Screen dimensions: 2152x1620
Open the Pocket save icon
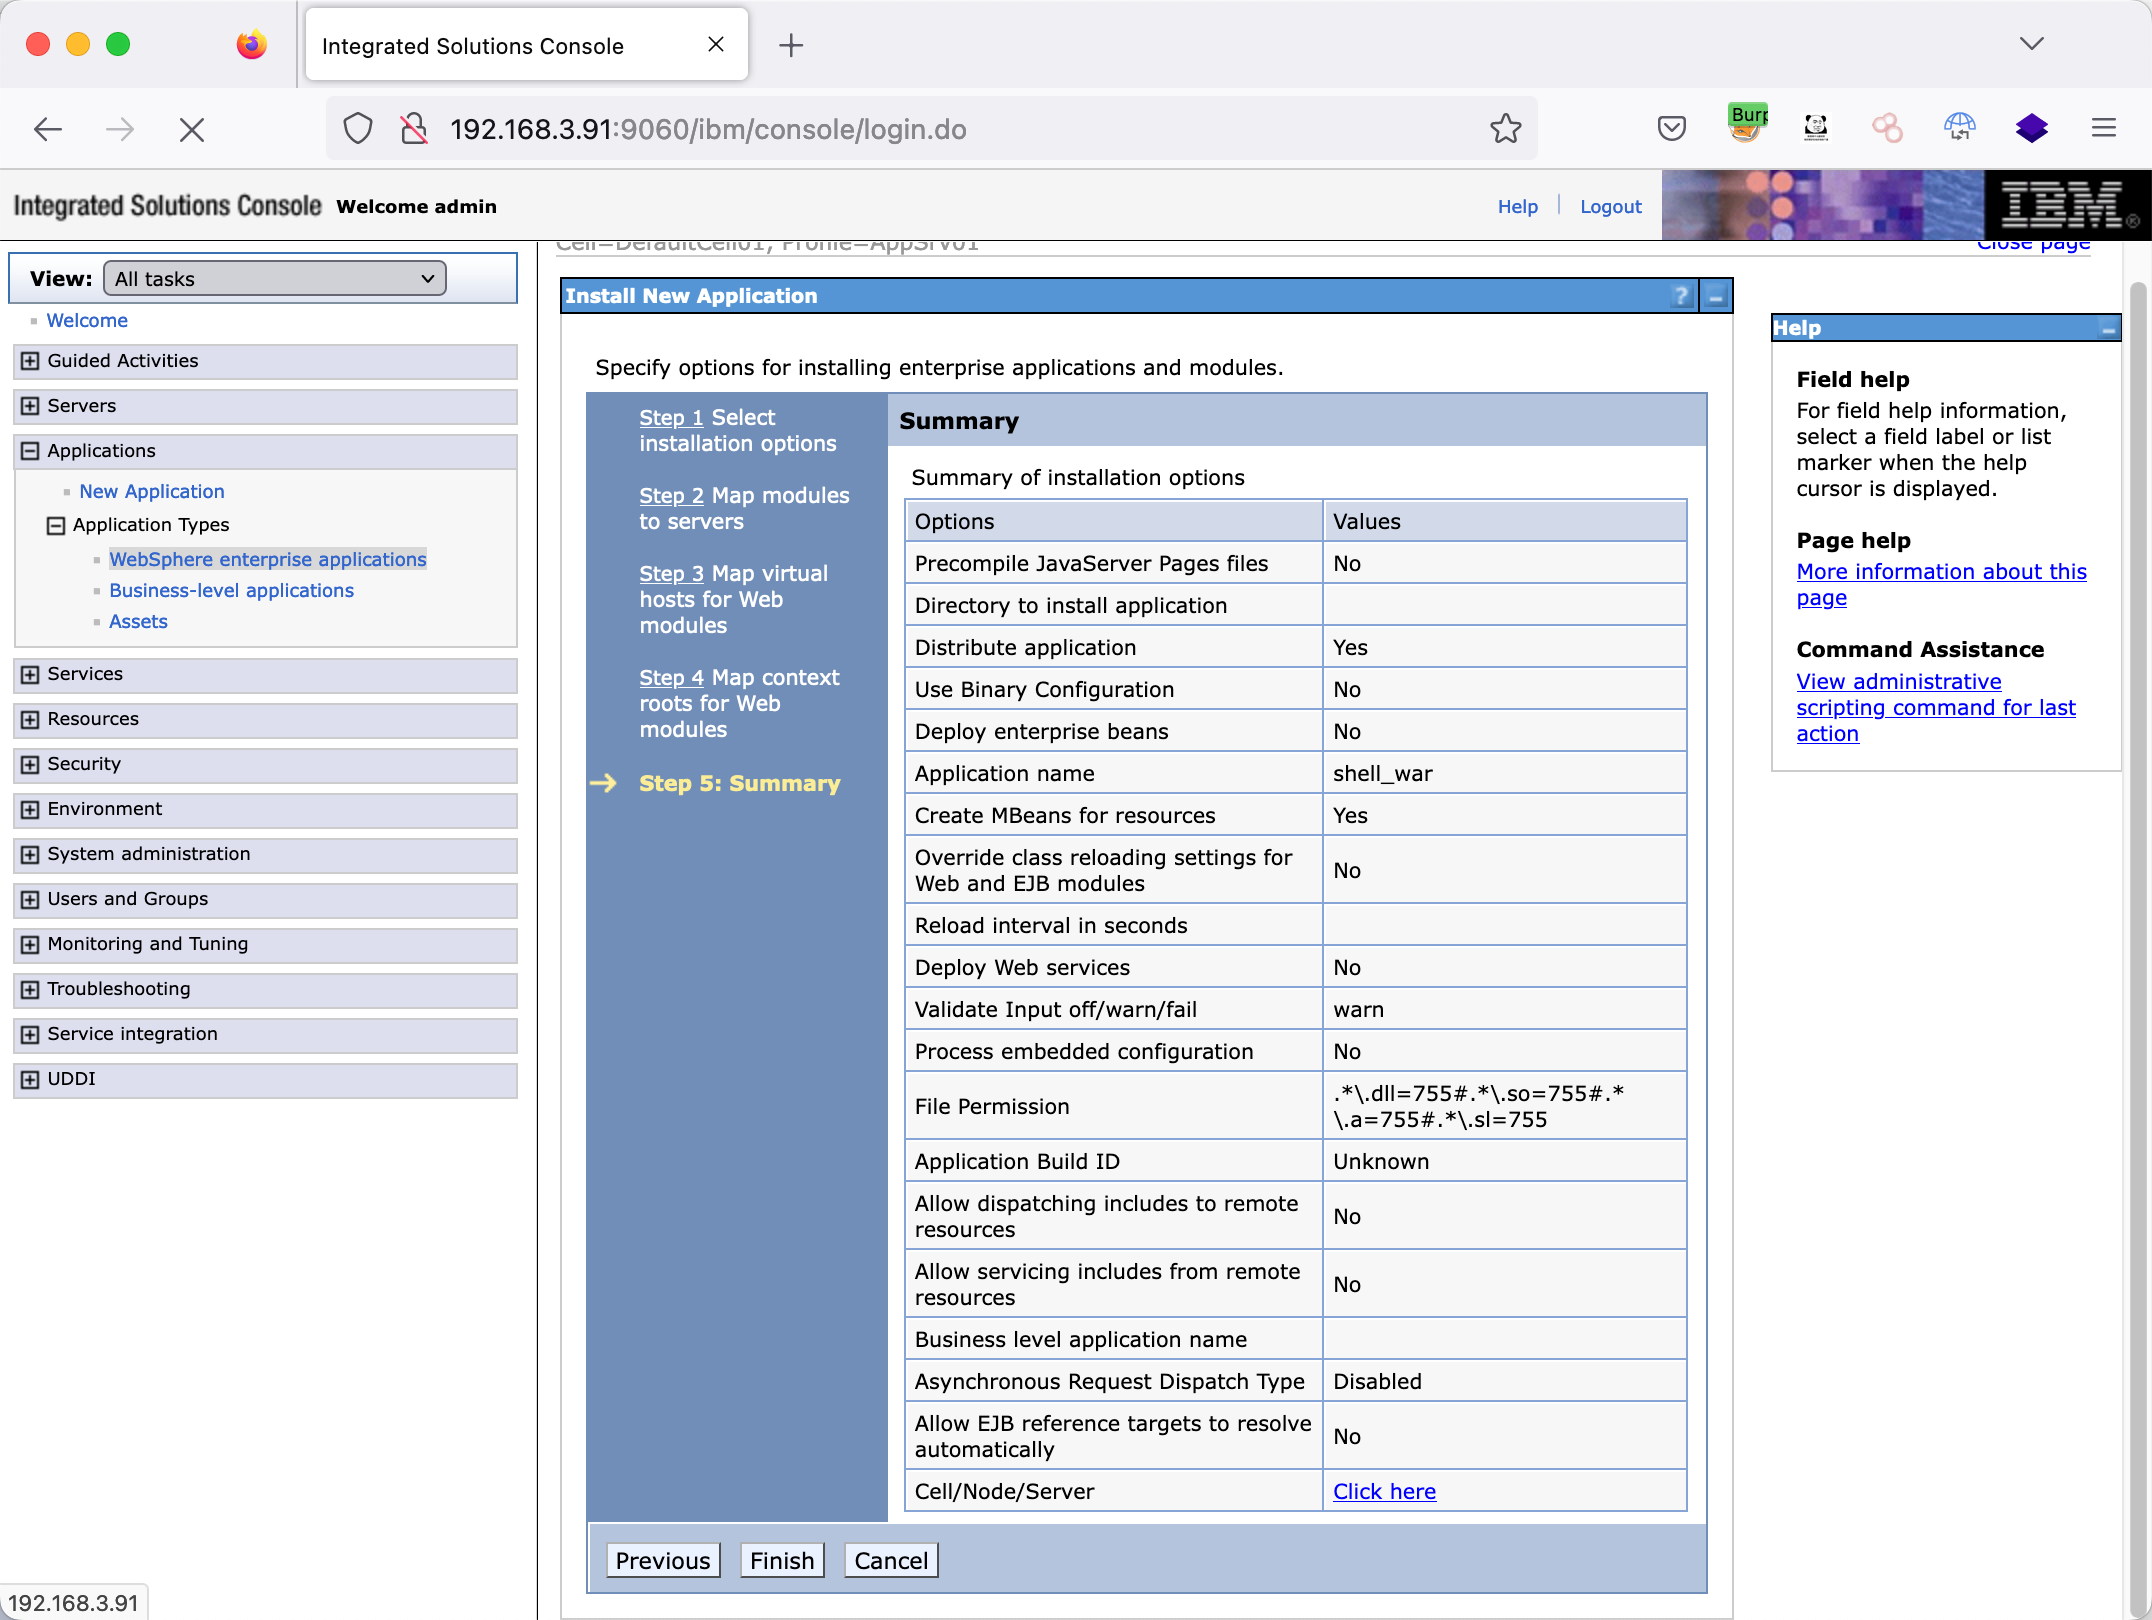[1671, 129]
